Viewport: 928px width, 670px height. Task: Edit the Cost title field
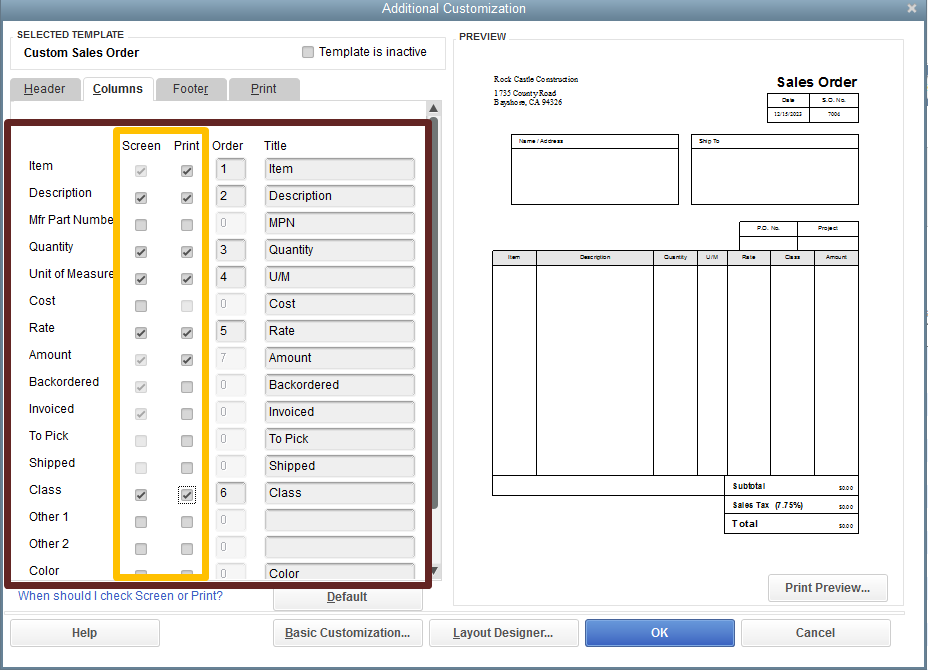(340, 304)
